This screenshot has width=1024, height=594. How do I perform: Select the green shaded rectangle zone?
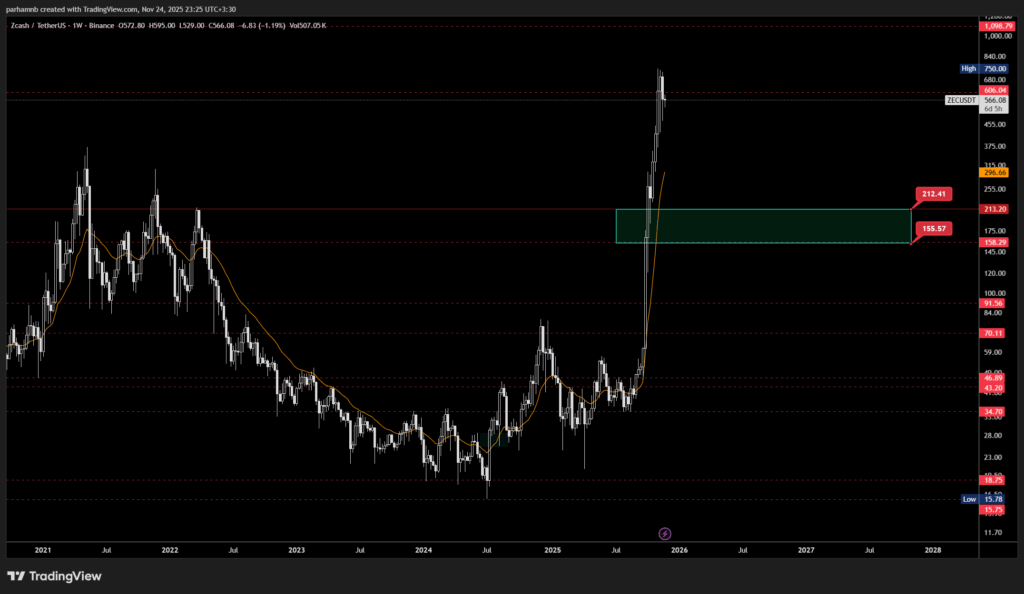click(762, 226)
